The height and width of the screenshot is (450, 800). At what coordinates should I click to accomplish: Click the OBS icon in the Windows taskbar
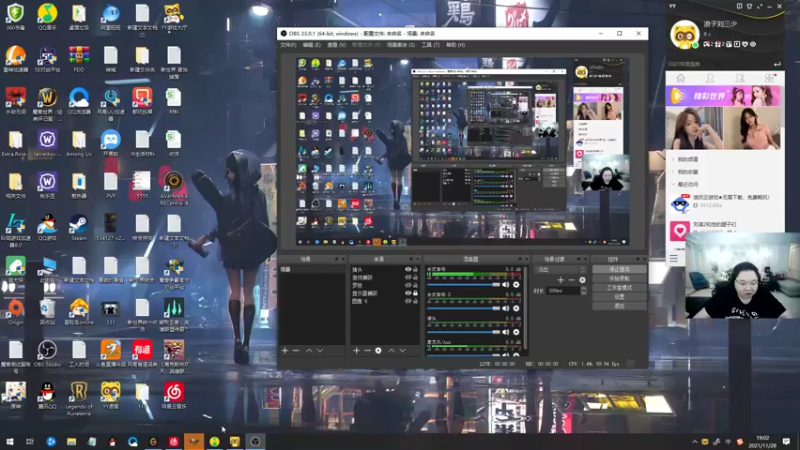click(x=255, y=441)
